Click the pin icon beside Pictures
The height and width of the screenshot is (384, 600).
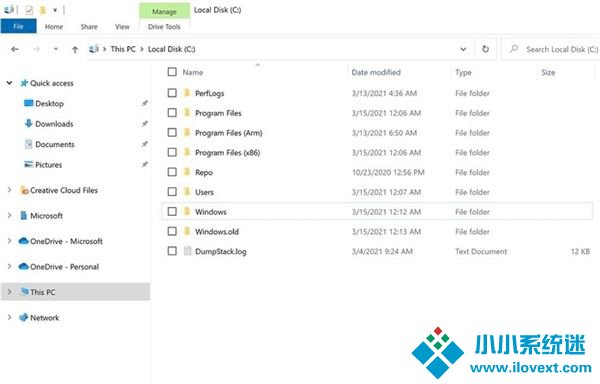pyautogui.click(x=144, y=164)
